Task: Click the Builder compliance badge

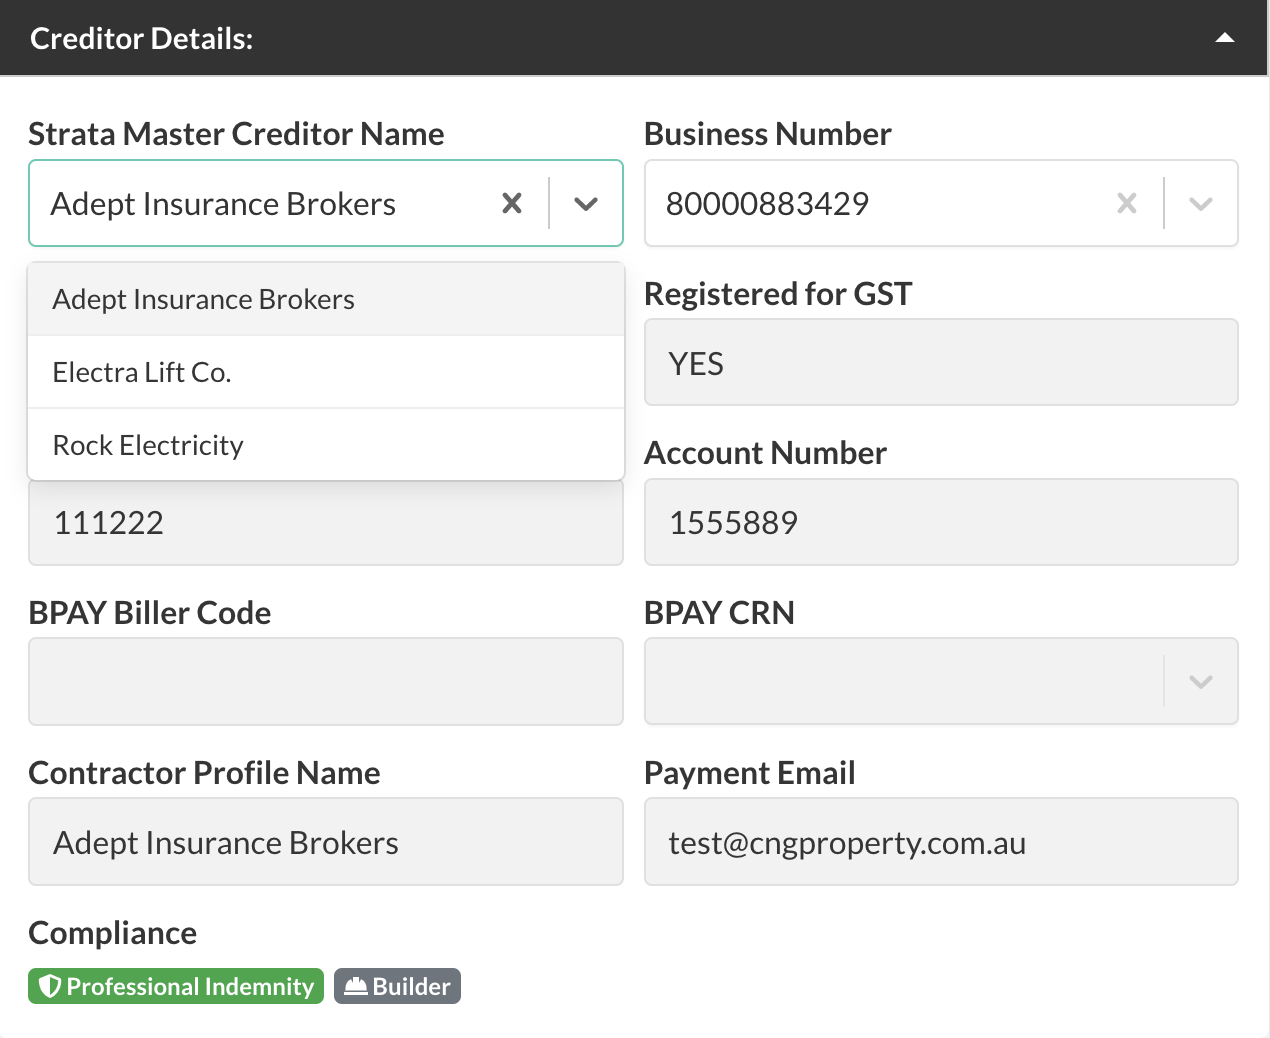Action: tap(397, 986)
